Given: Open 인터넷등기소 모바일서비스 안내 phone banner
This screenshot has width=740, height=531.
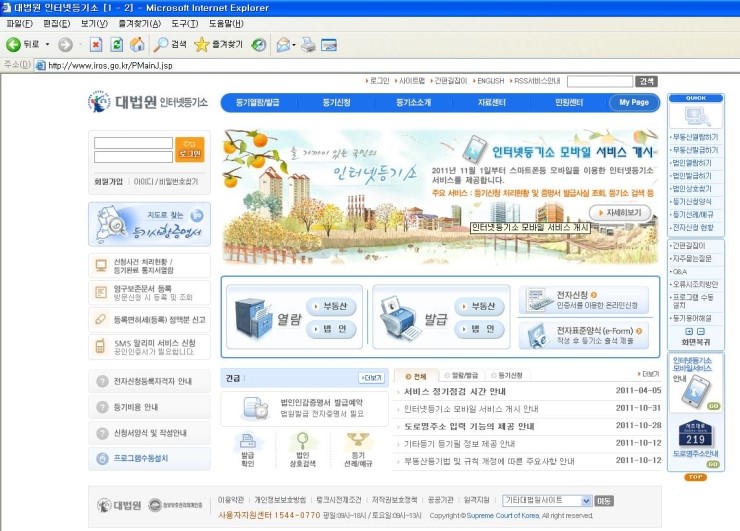Looking at the screenshot, I should 696,384.
